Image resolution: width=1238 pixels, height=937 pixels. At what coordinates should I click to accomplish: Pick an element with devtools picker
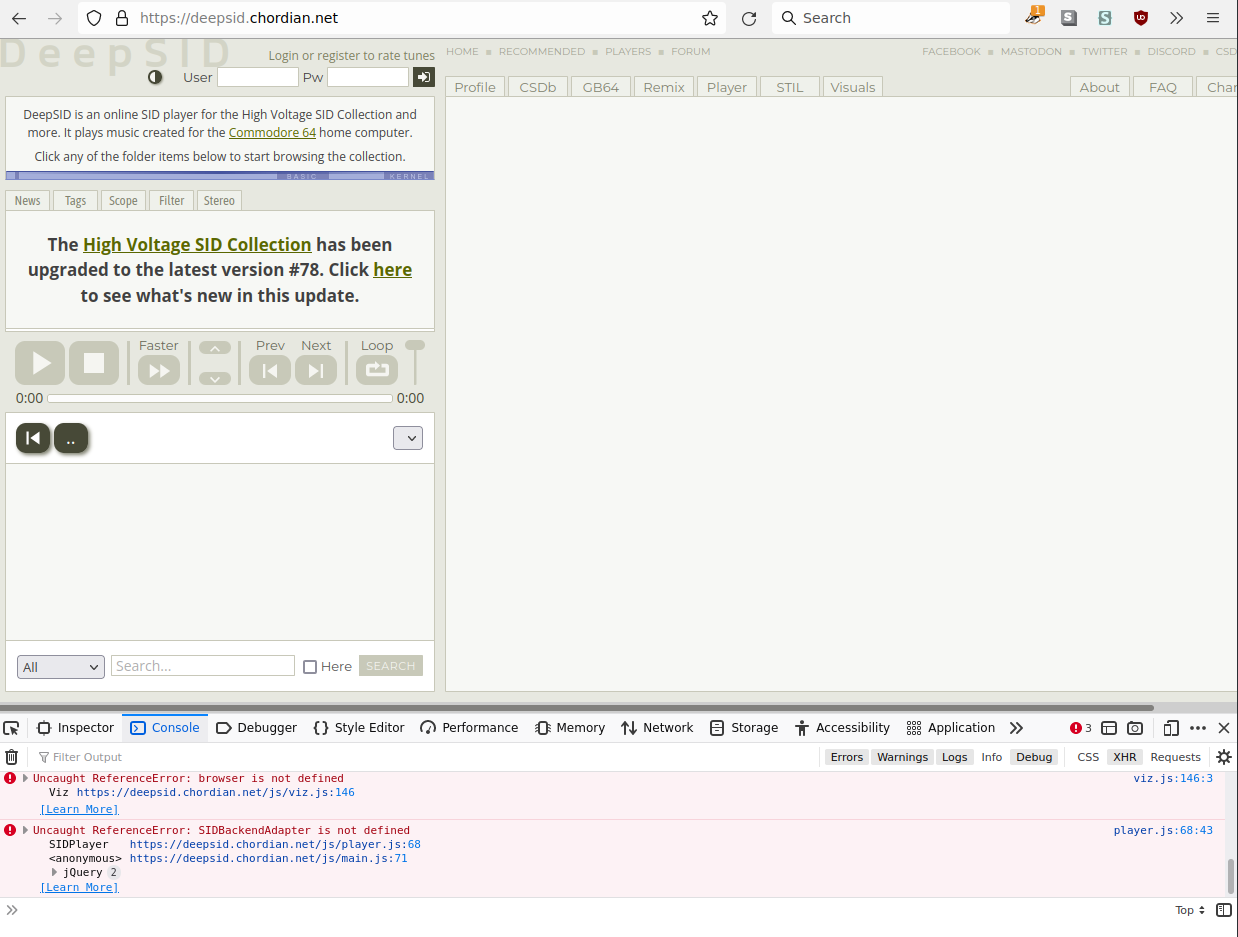pyautogui.click(x=11, y=728)
